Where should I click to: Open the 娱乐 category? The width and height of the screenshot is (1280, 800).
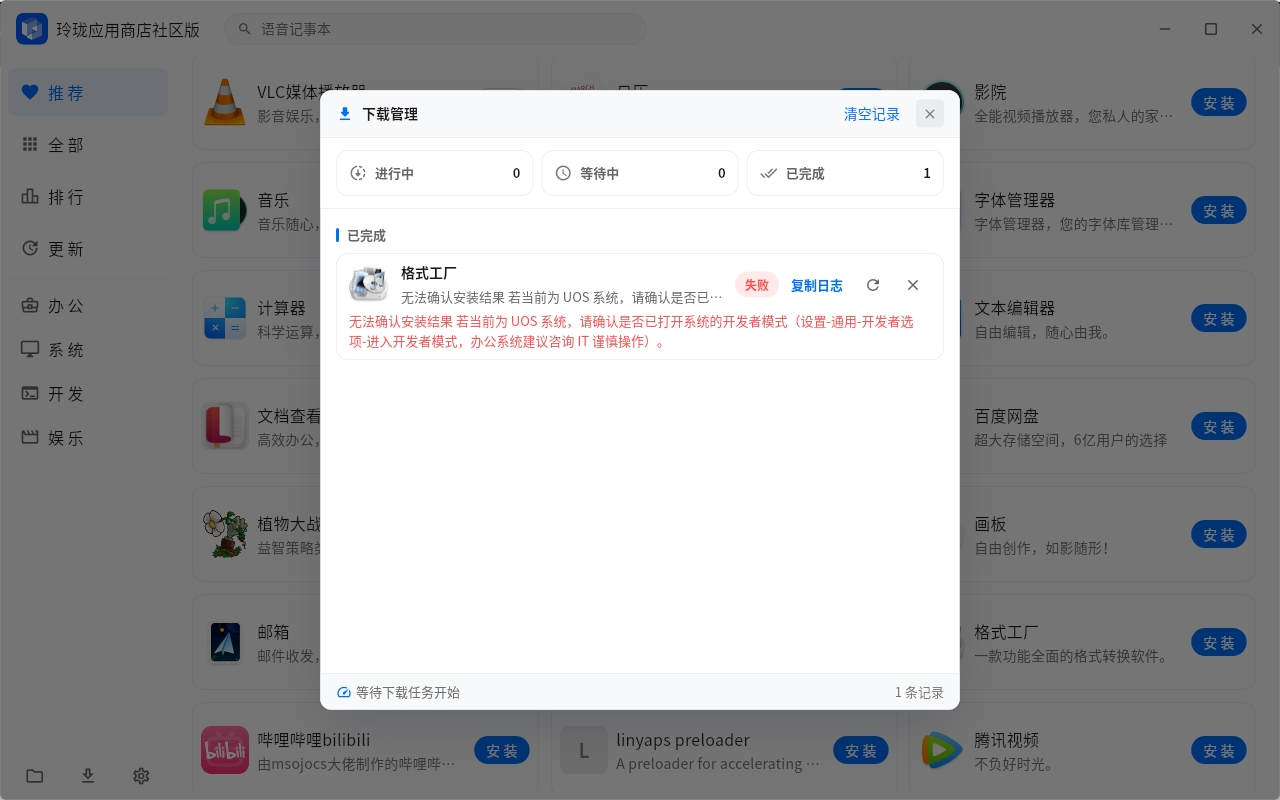pyautogui.click(x=88, y=438)
